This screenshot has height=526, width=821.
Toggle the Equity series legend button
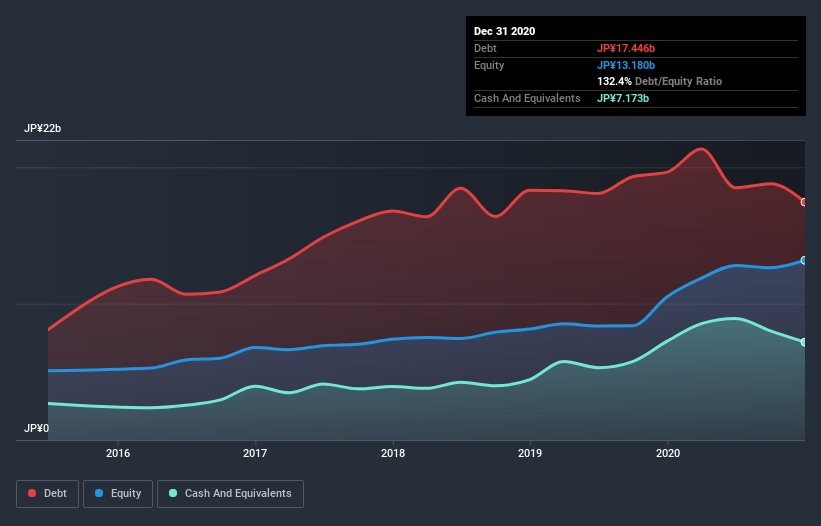[x=118, y=494]
